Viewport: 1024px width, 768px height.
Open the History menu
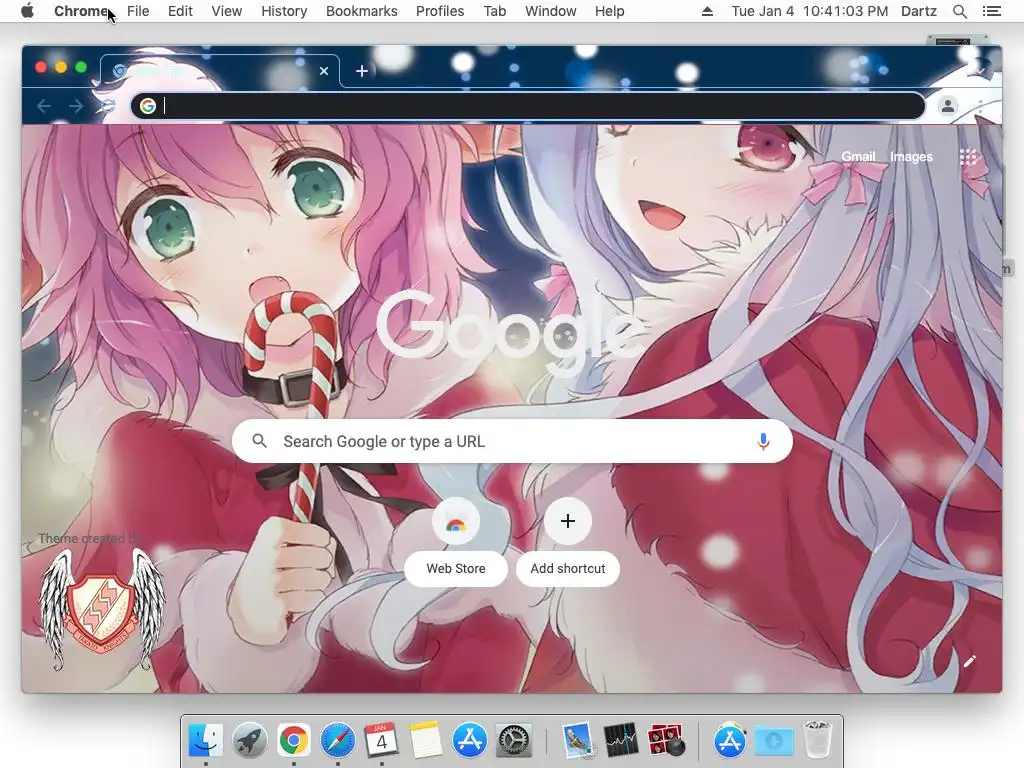(x=284, y=11)
